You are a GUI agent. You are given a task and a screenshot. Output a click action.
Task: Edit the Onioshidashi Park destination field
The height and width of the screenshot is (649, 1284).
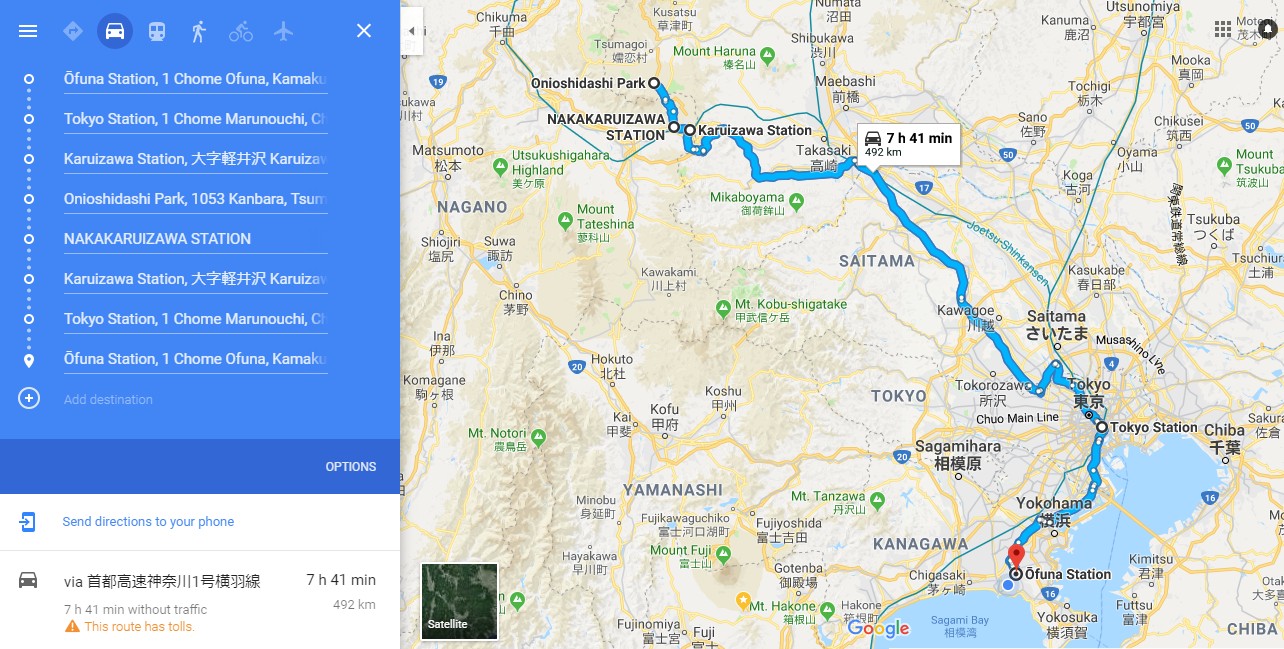(195, 199)
